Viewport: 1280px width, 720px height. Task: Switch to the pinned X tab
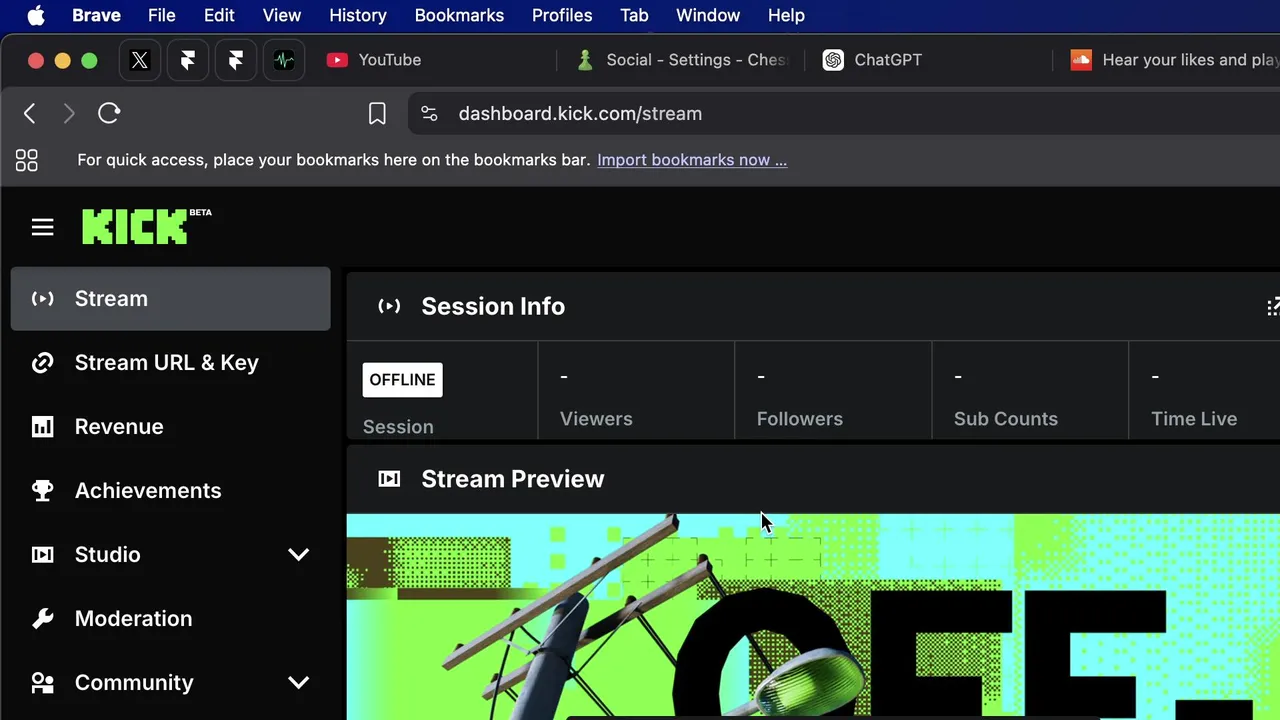pyautogui.click(x=140, y=60)
